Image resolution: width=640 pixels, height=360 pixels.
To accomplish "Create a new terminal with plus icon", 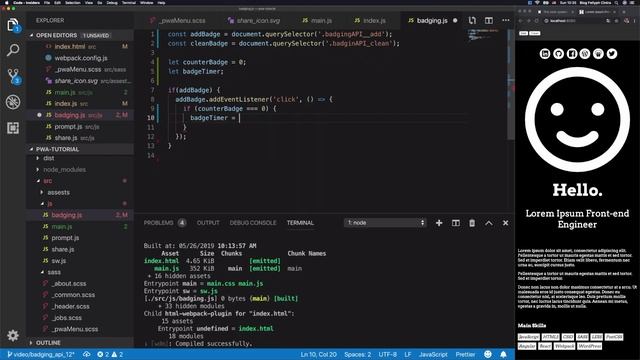I will click(x=439, y=223).
